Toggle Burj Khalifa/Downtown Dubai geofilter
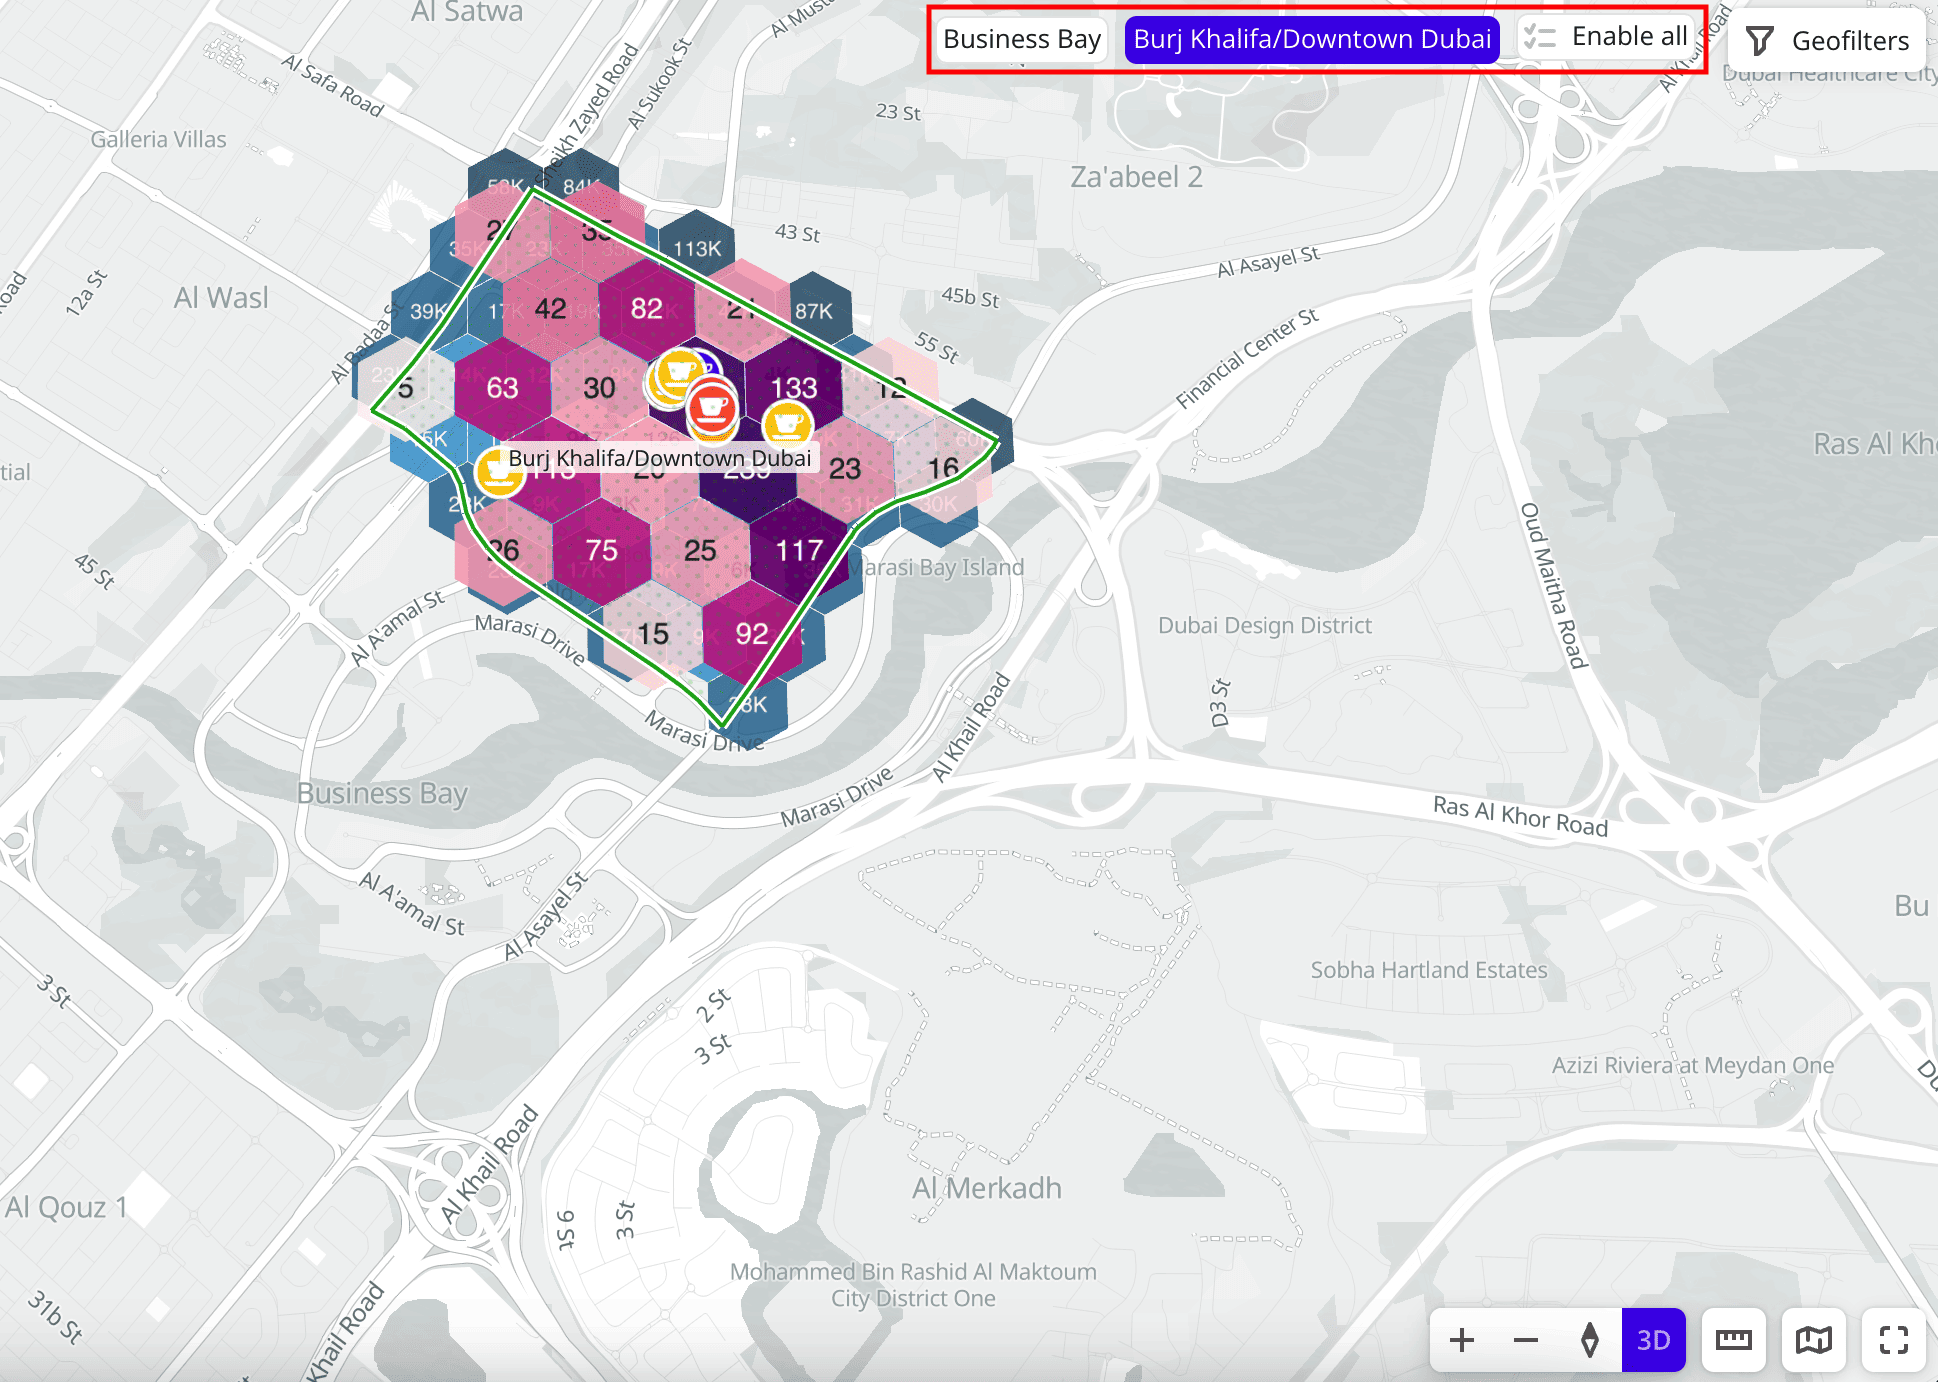This screenshot has height=1382, width=1938. [1311, 40]
